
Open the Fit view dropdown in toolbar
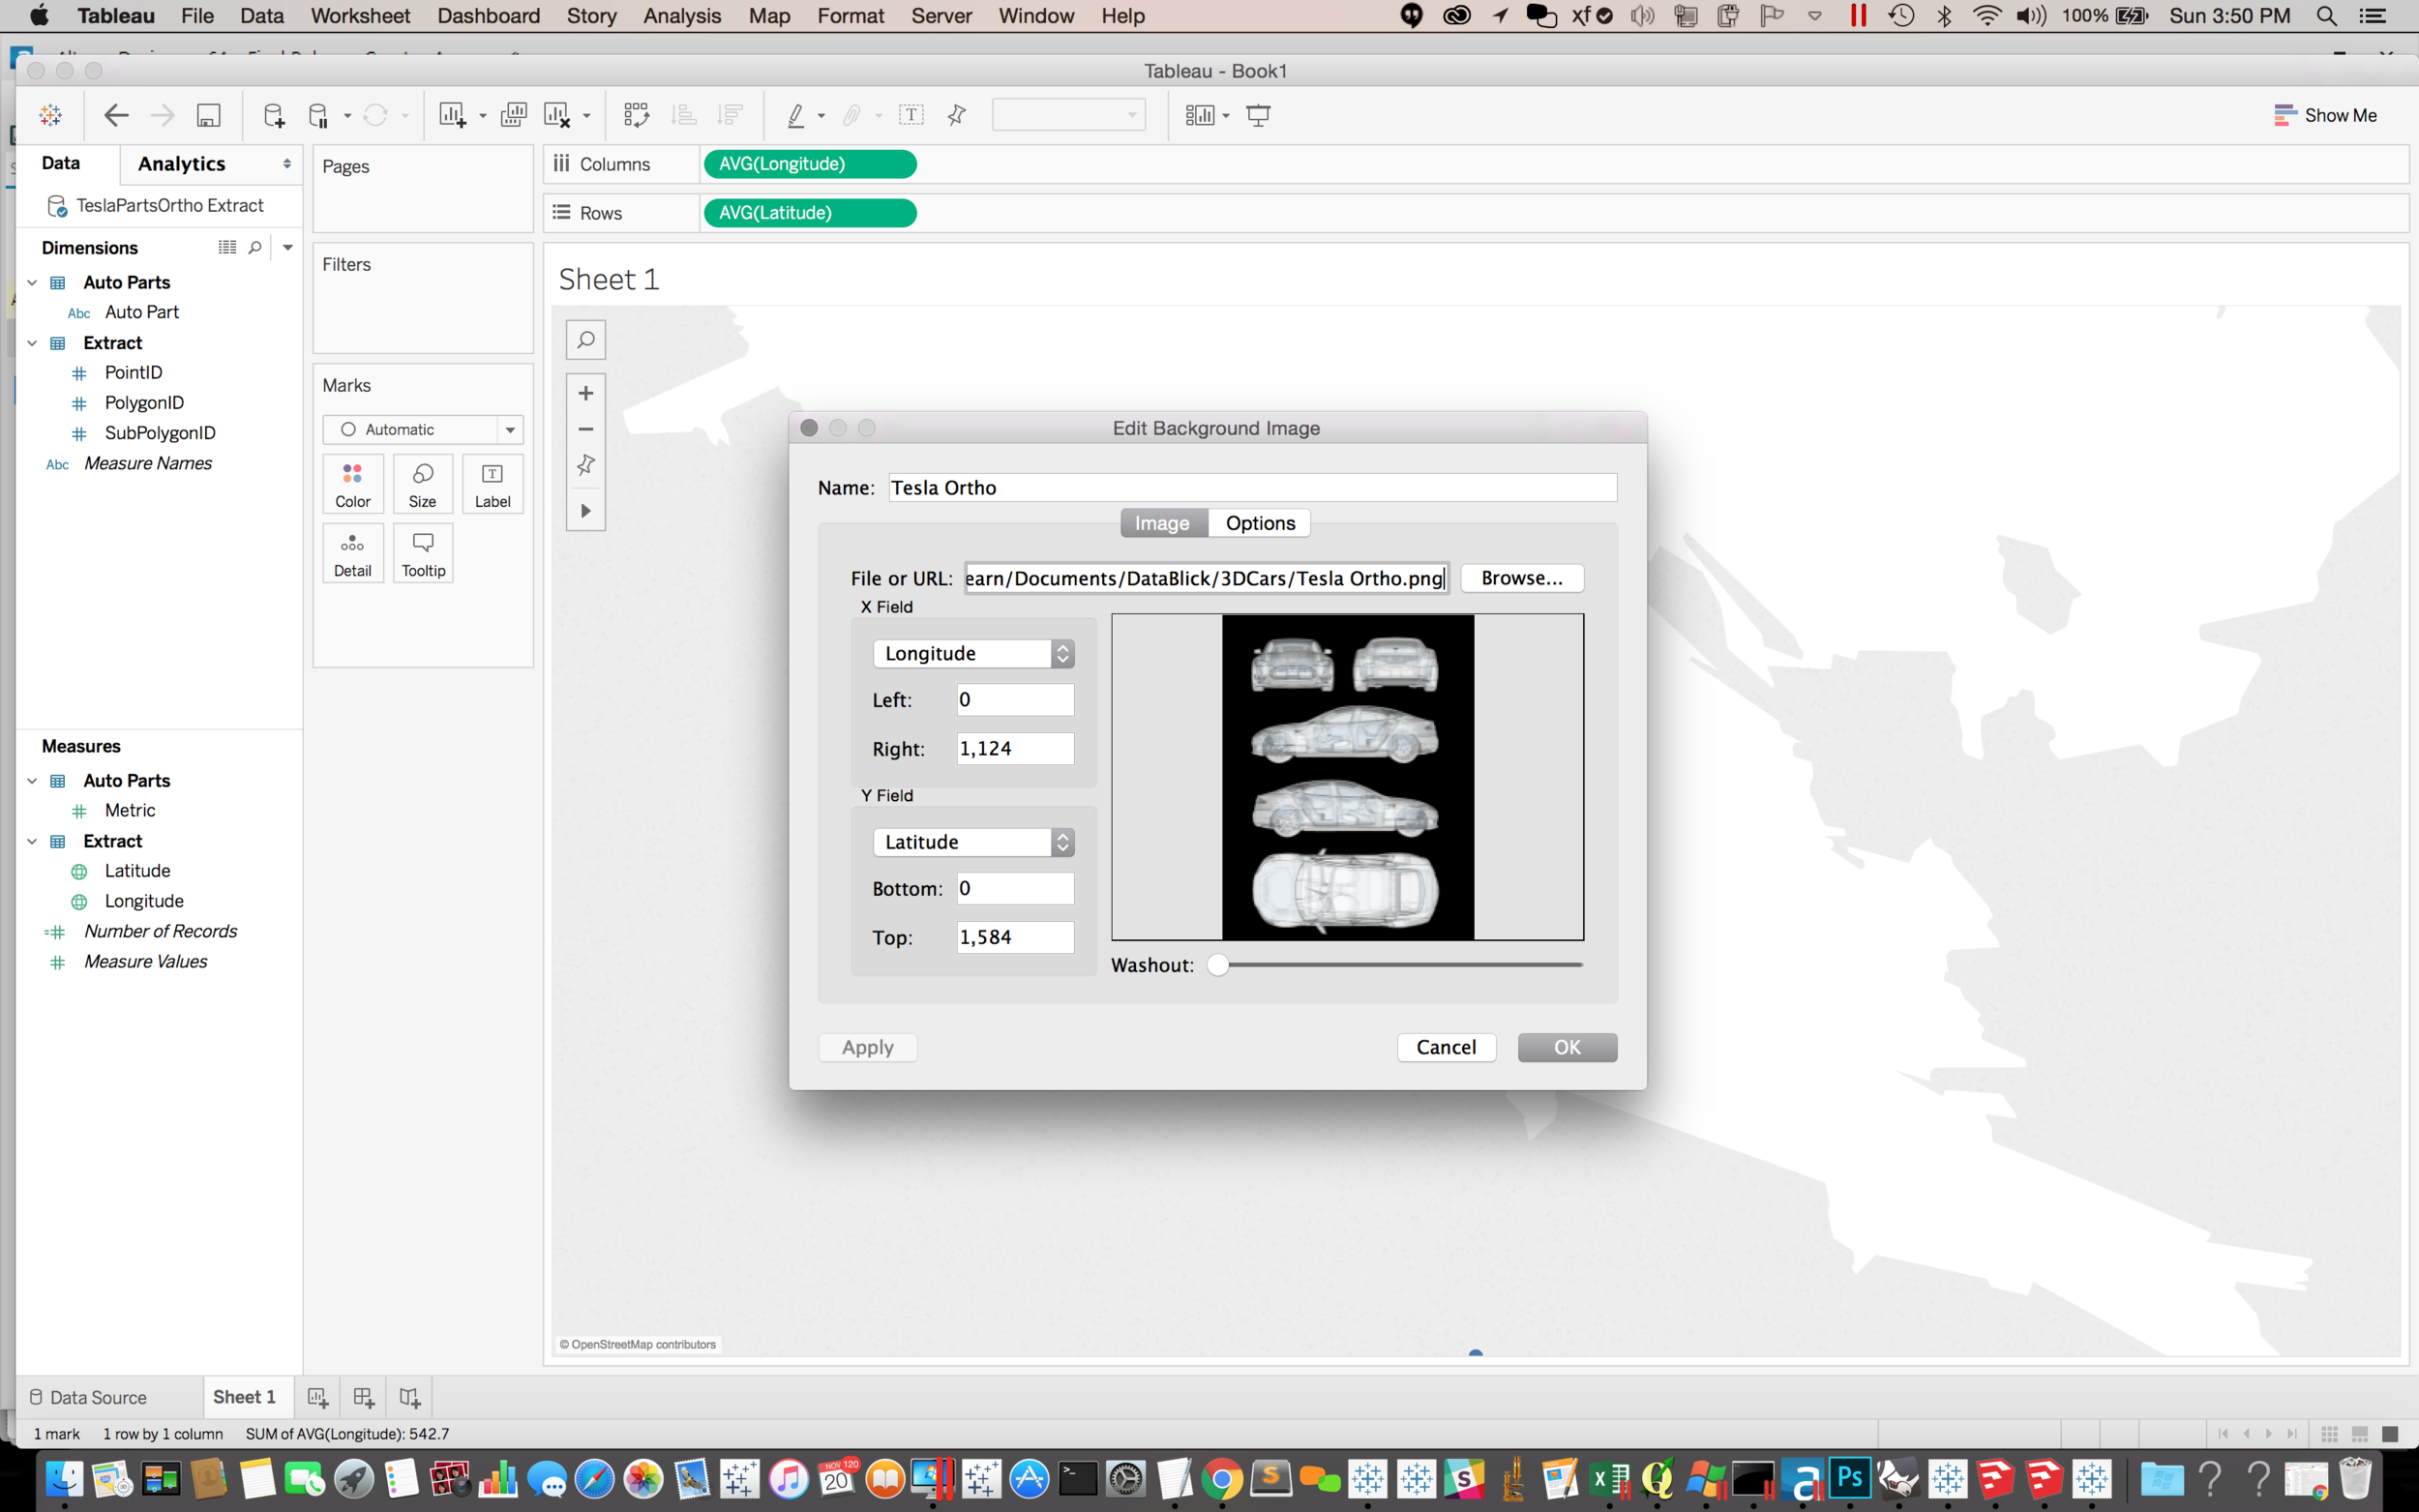click(x=1068, y=115)
